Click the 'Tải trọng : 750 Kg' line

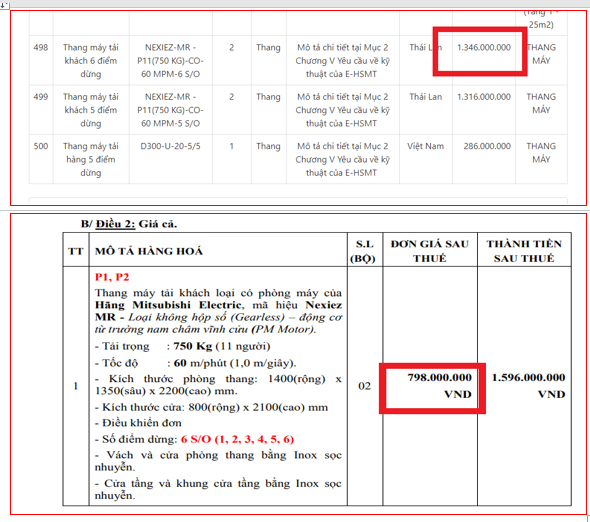[182, 346]
